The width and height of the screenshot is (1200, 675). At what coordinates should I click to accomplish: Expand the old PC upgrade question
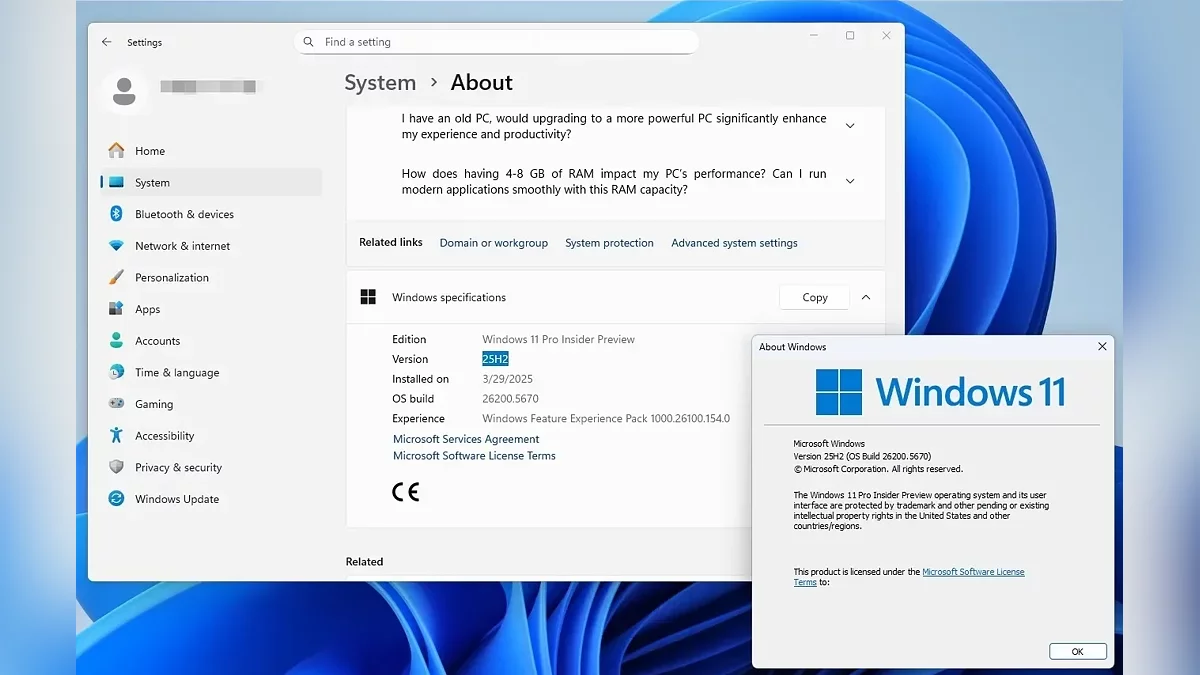point(850,126)
